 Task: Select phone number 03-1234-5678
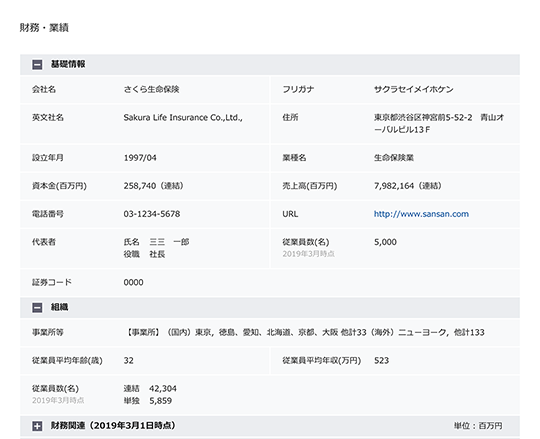click(x=152, y=214)
